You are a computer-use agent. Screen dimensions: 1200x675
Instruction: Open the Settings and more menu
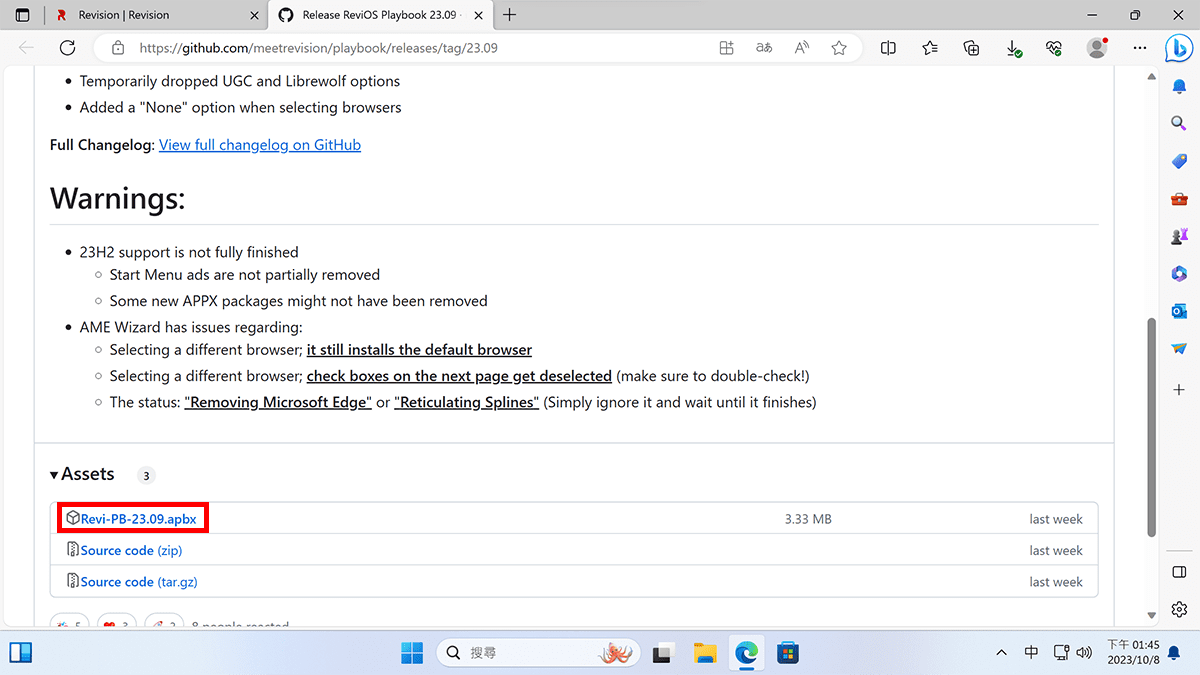(1140, 47)
